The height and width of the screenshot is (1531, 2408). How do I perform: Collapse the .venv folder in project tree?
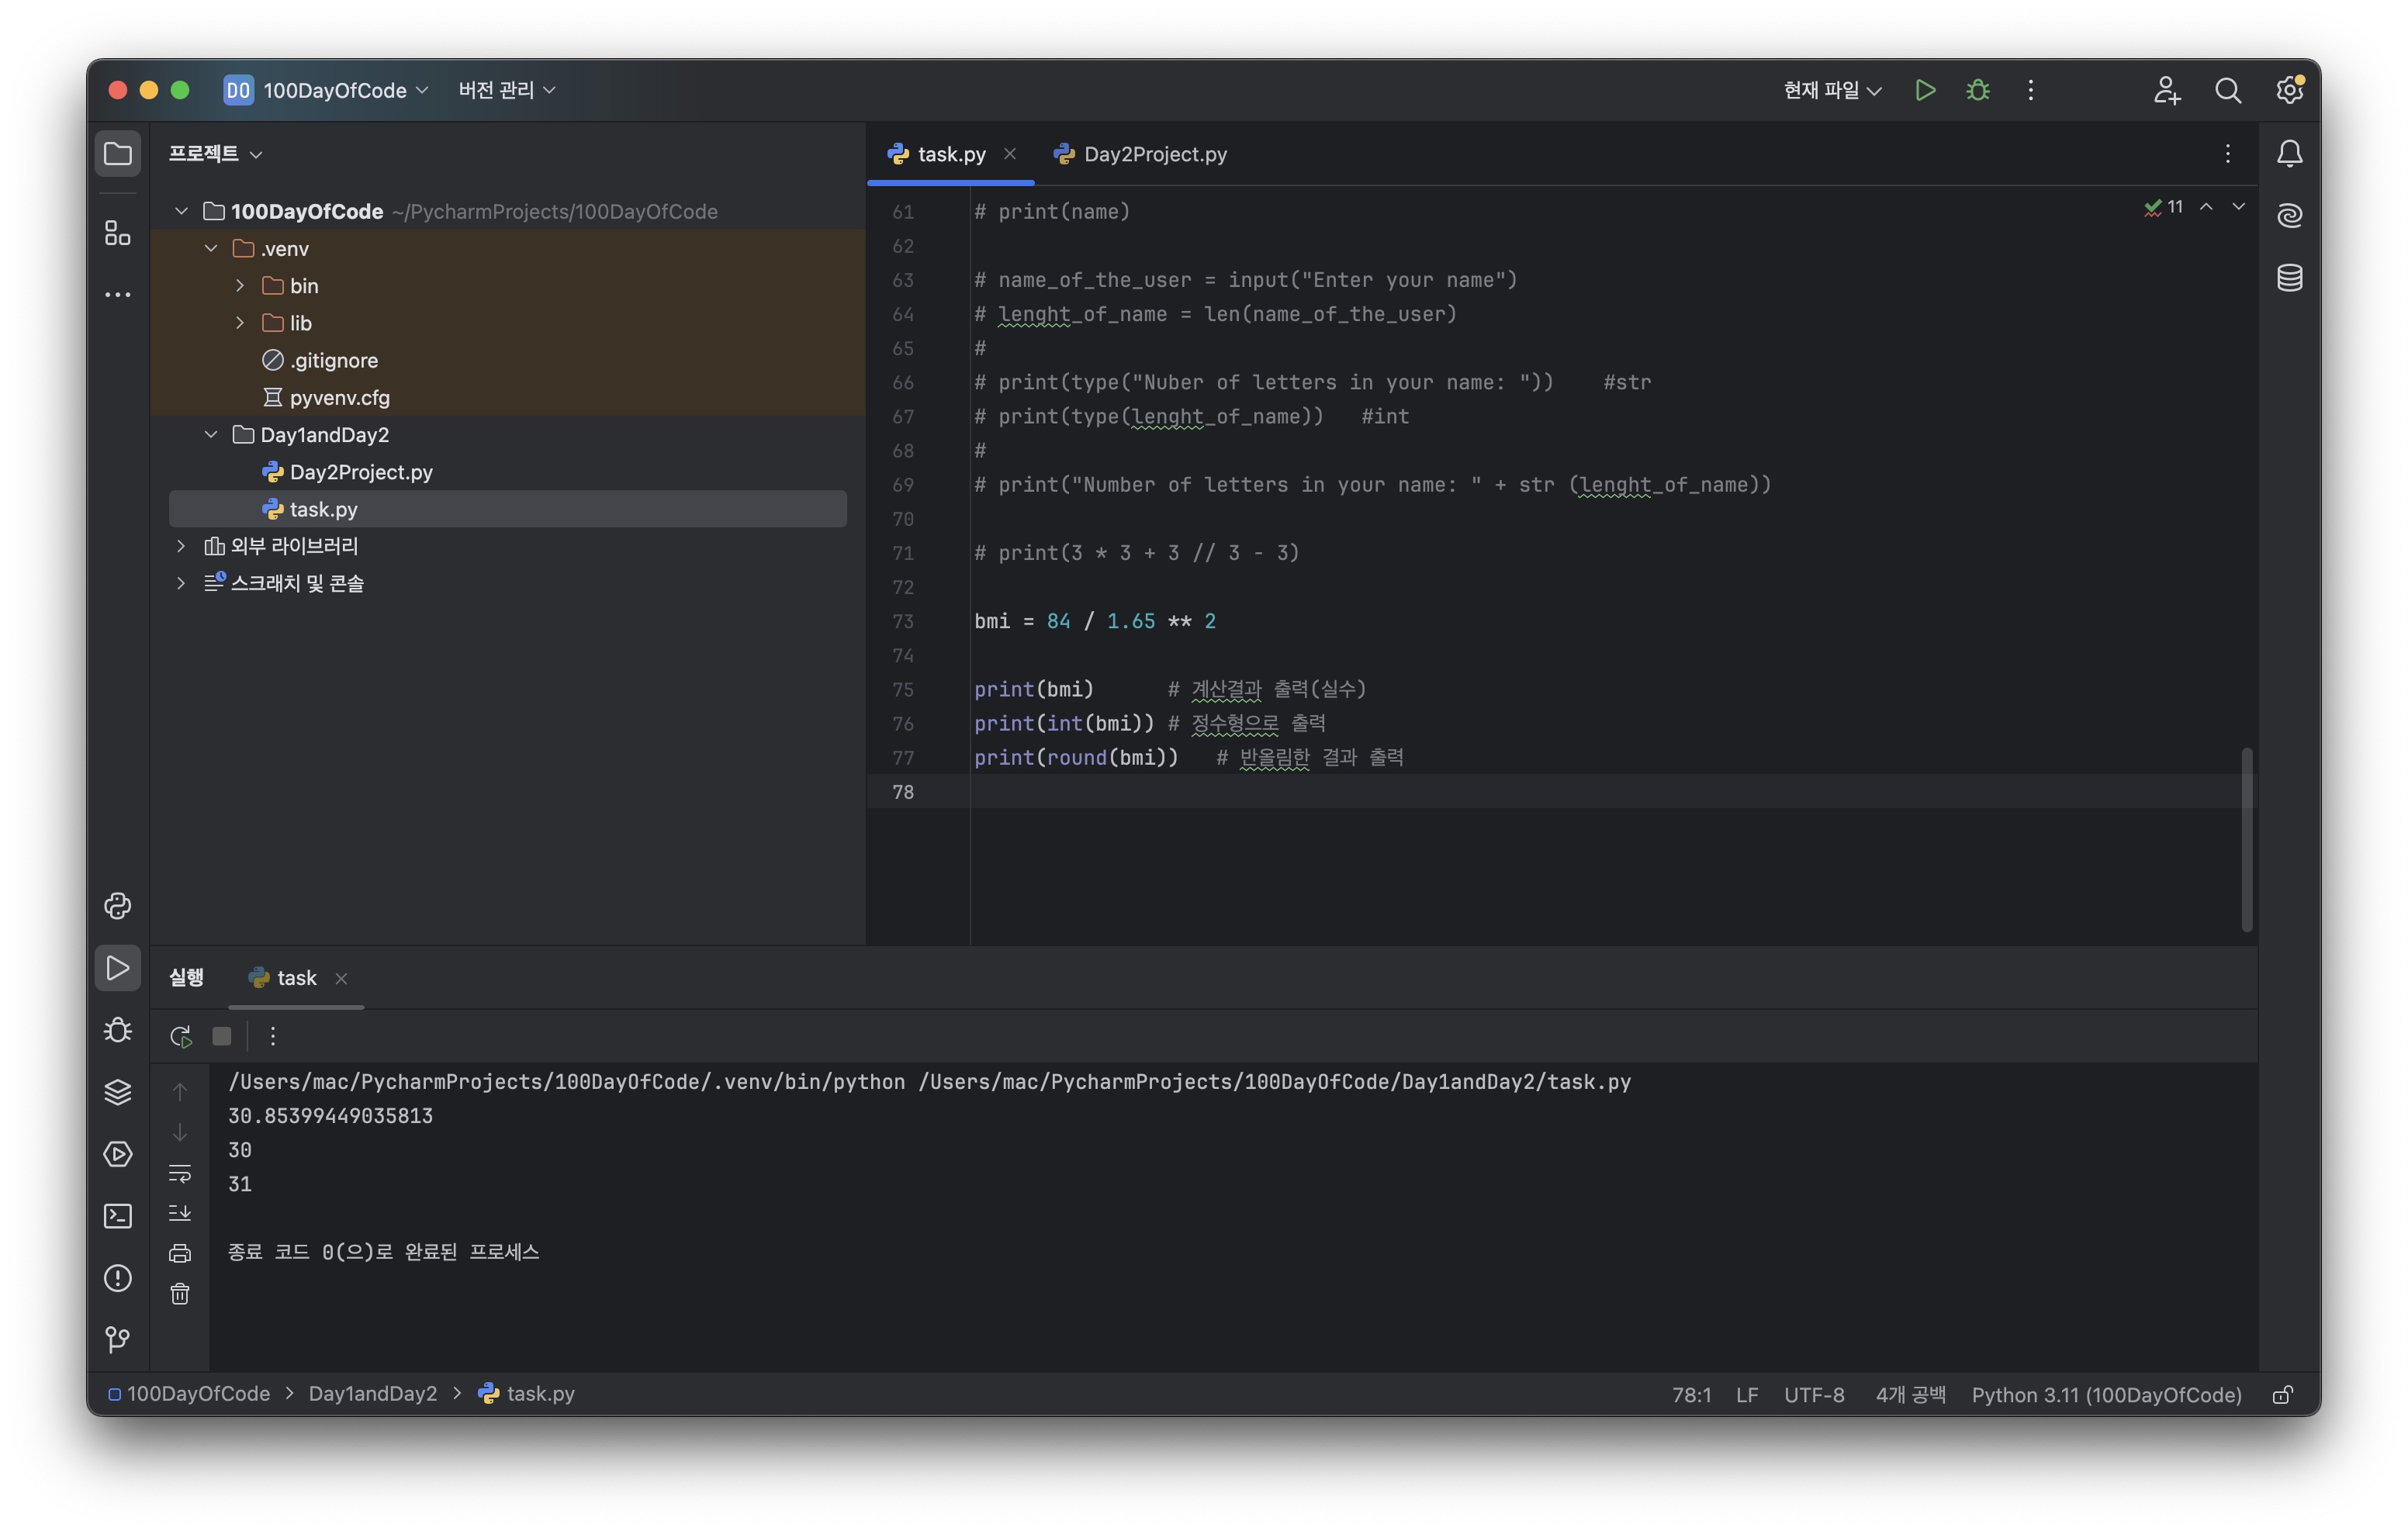pos(211,248)
